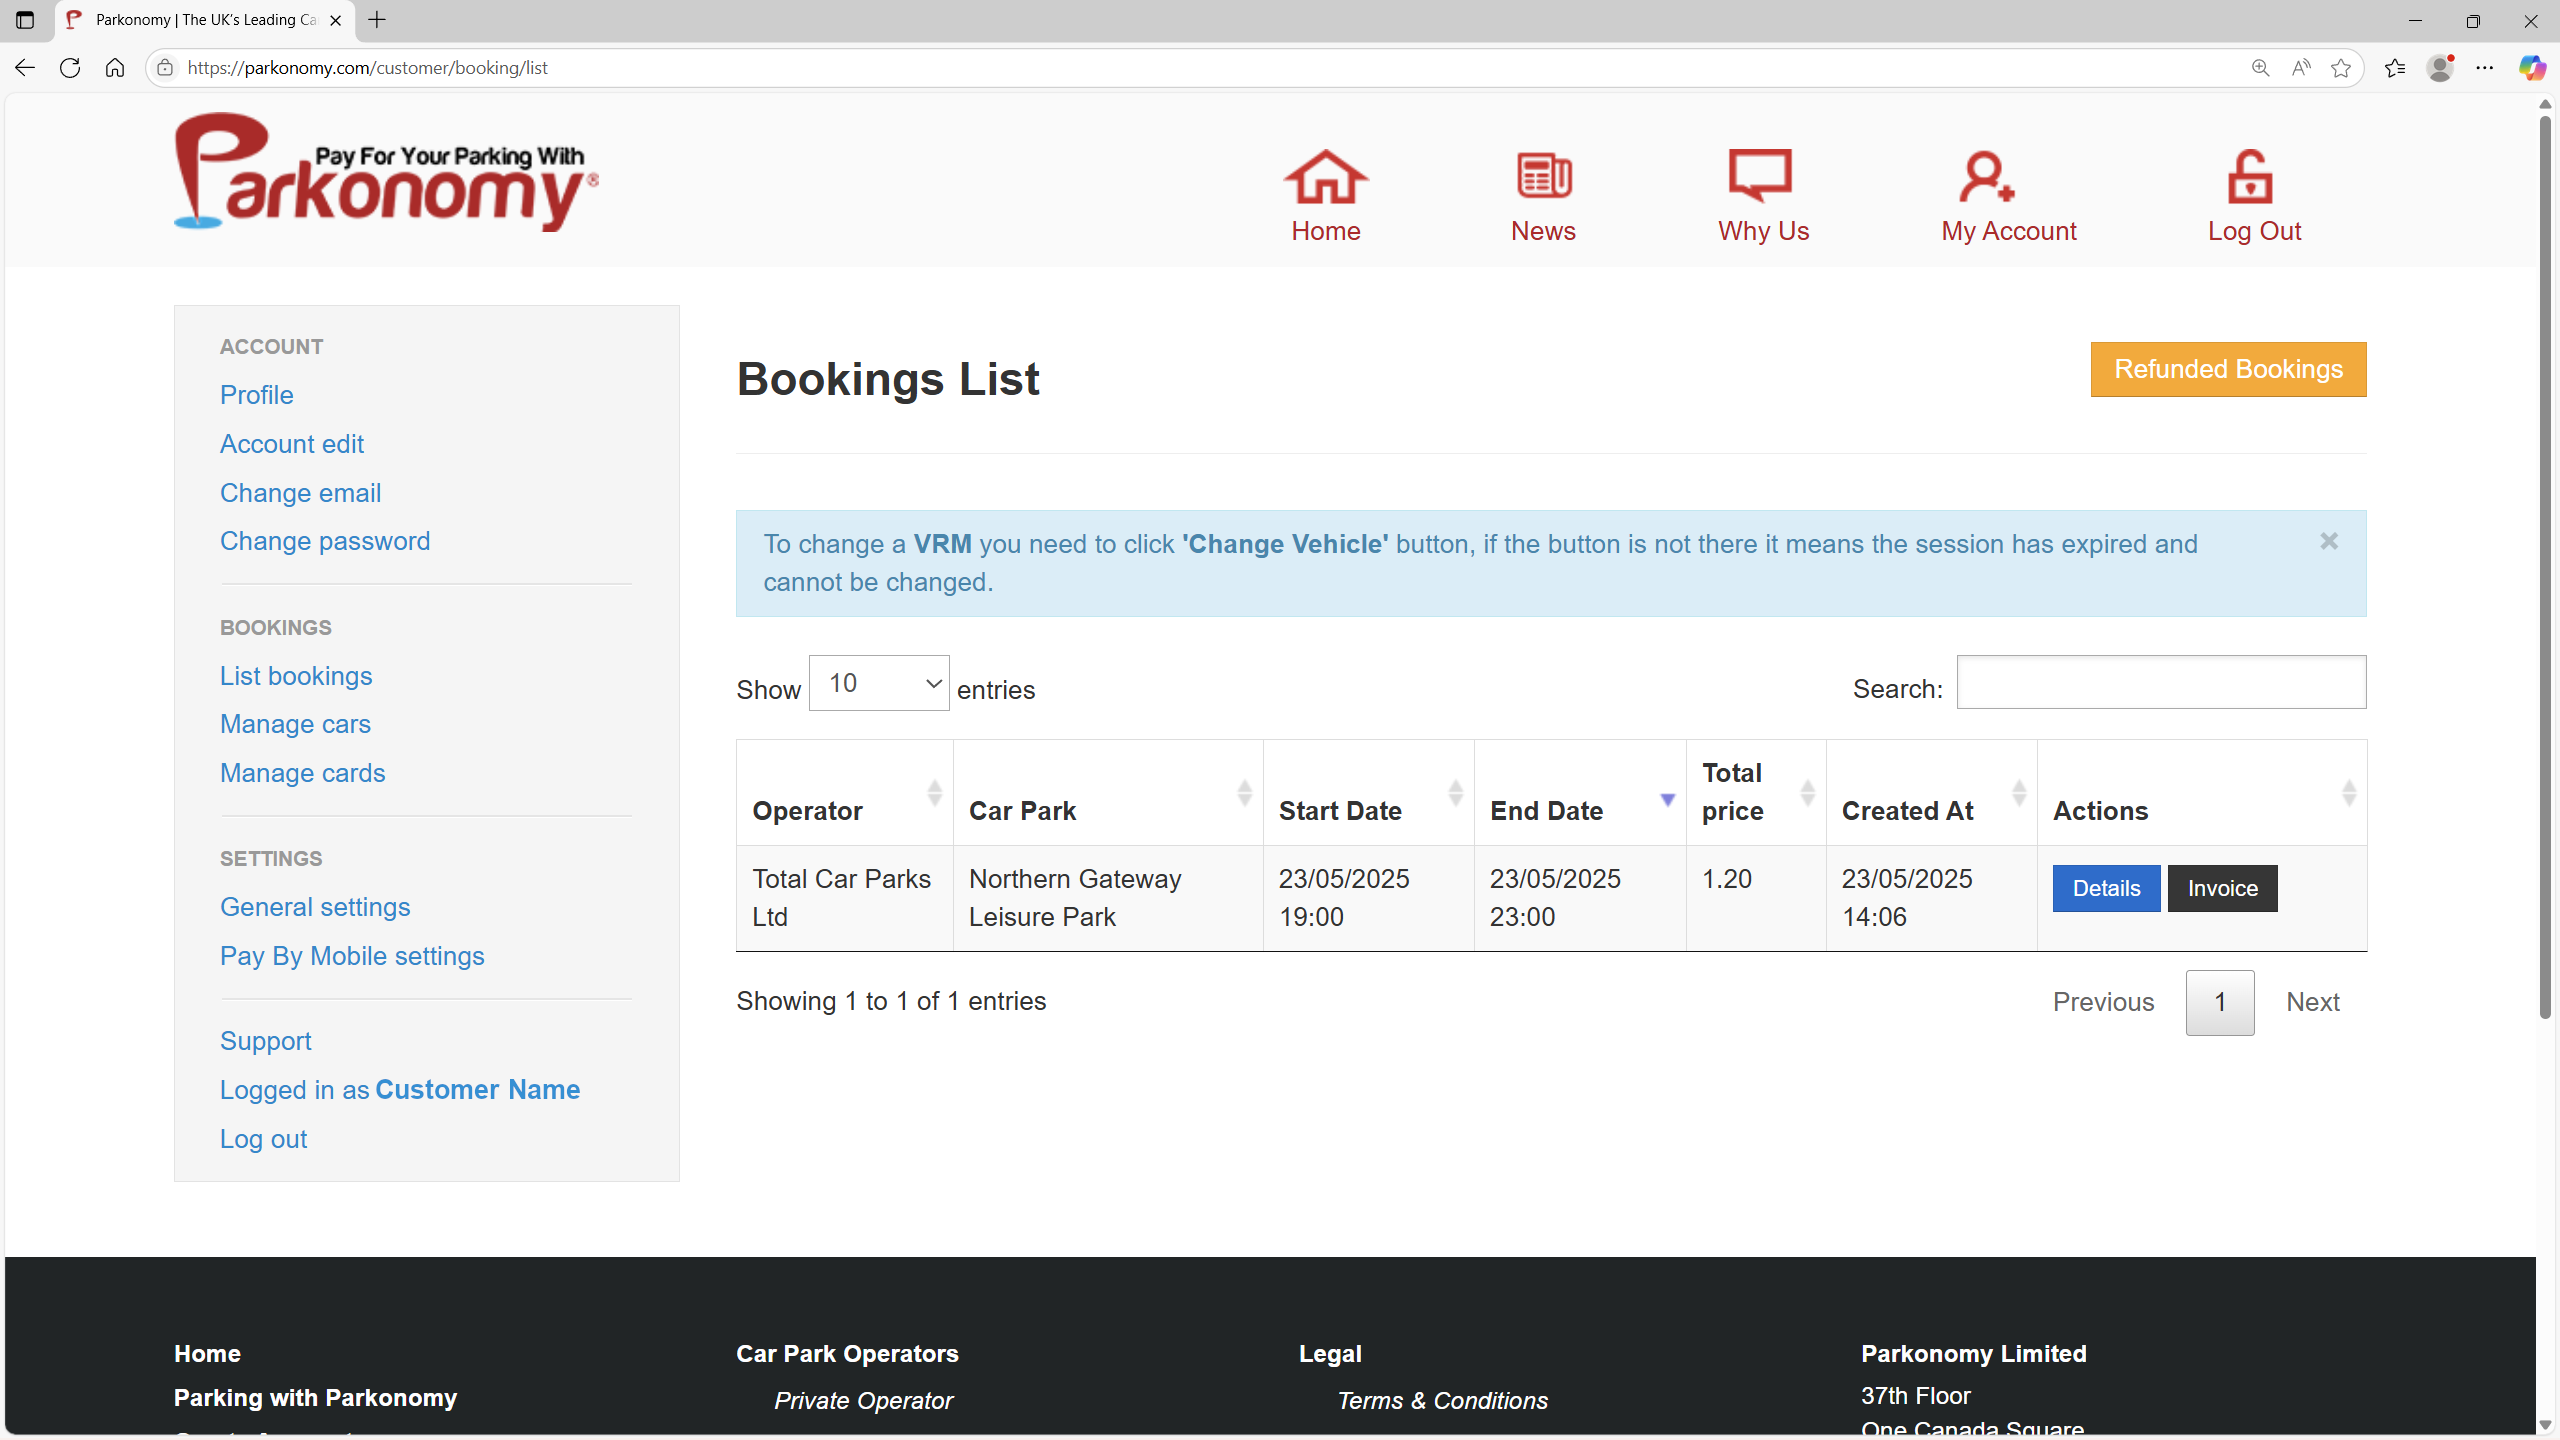This screenshot has height=1440, width=2560.
Task: Click Refunded Bookings button
Action: click(x=2228, y=369)
